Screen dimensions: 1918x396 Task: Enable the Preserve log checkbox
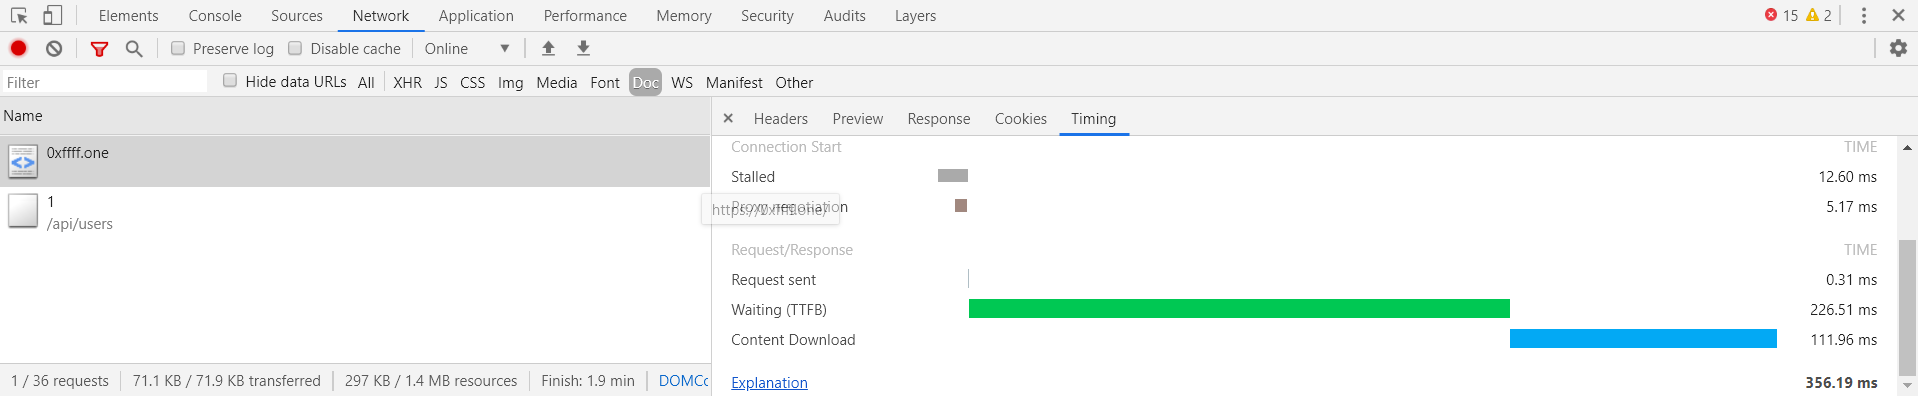click(178, 48)
